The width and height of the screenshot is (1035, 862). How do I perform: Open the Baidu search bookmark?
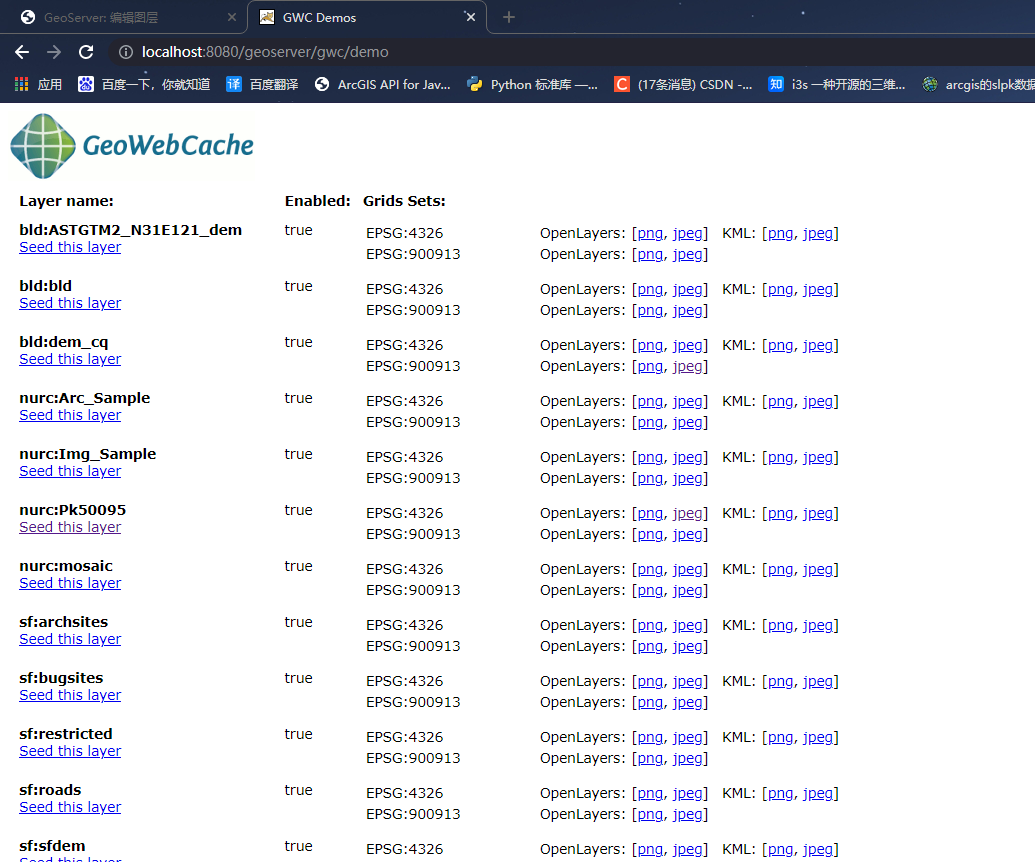[144, 84]
